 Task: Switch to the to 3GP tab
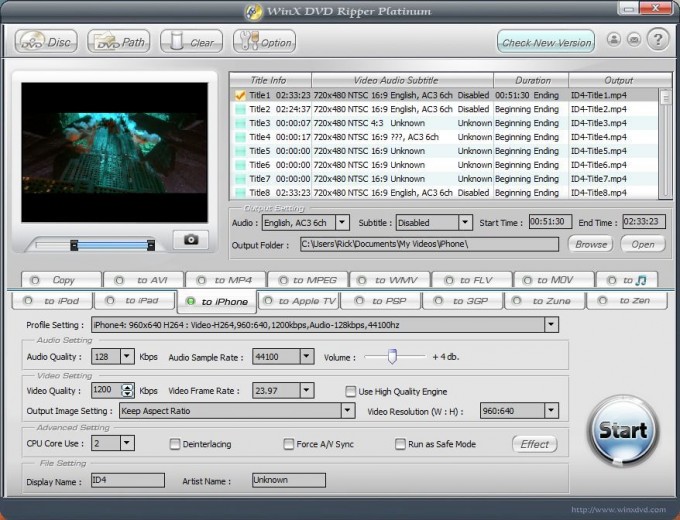pyautogui.click(x=463, y=301)
